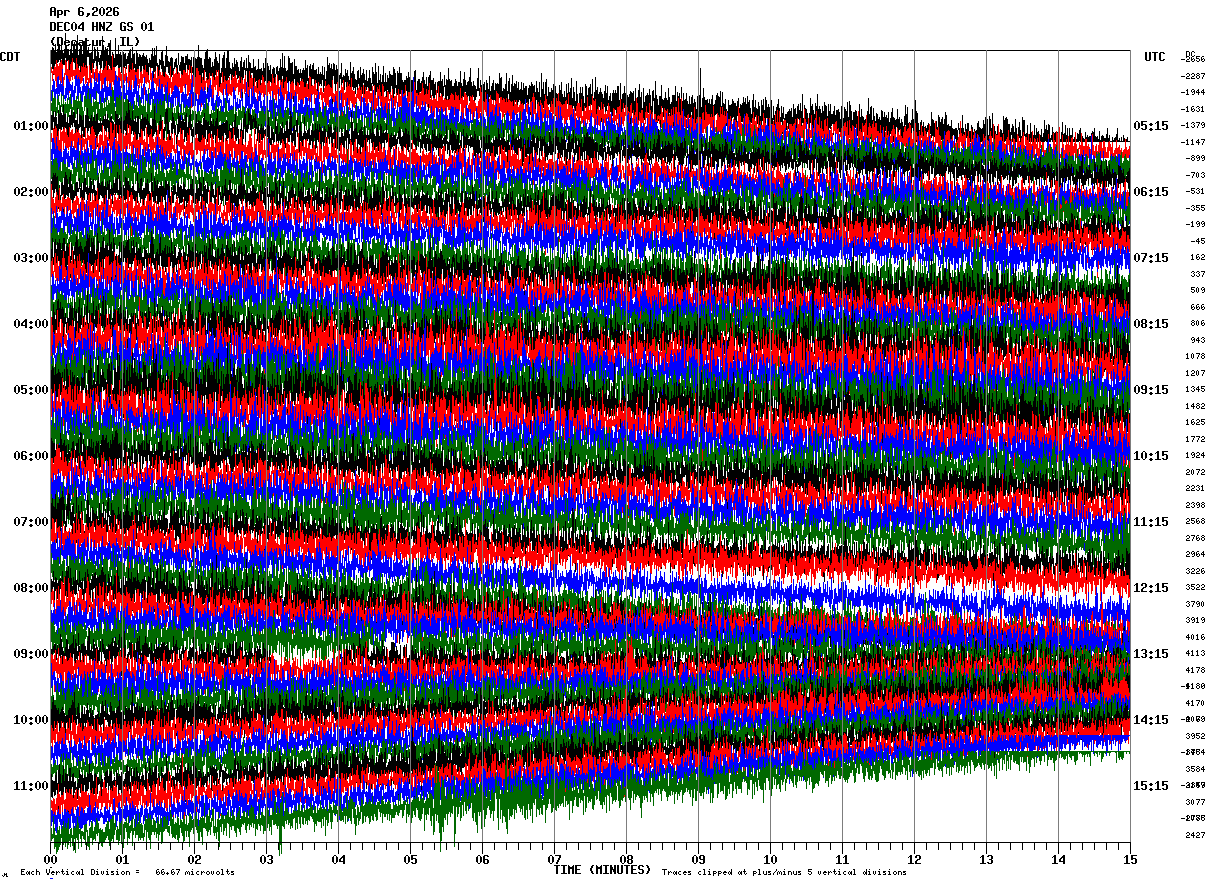Click the "Traces clipped at plus/minus 5 vertical divisions" note
This screenshot has height=886, width=1210.
pyautogui.click(x=784, y=872)
